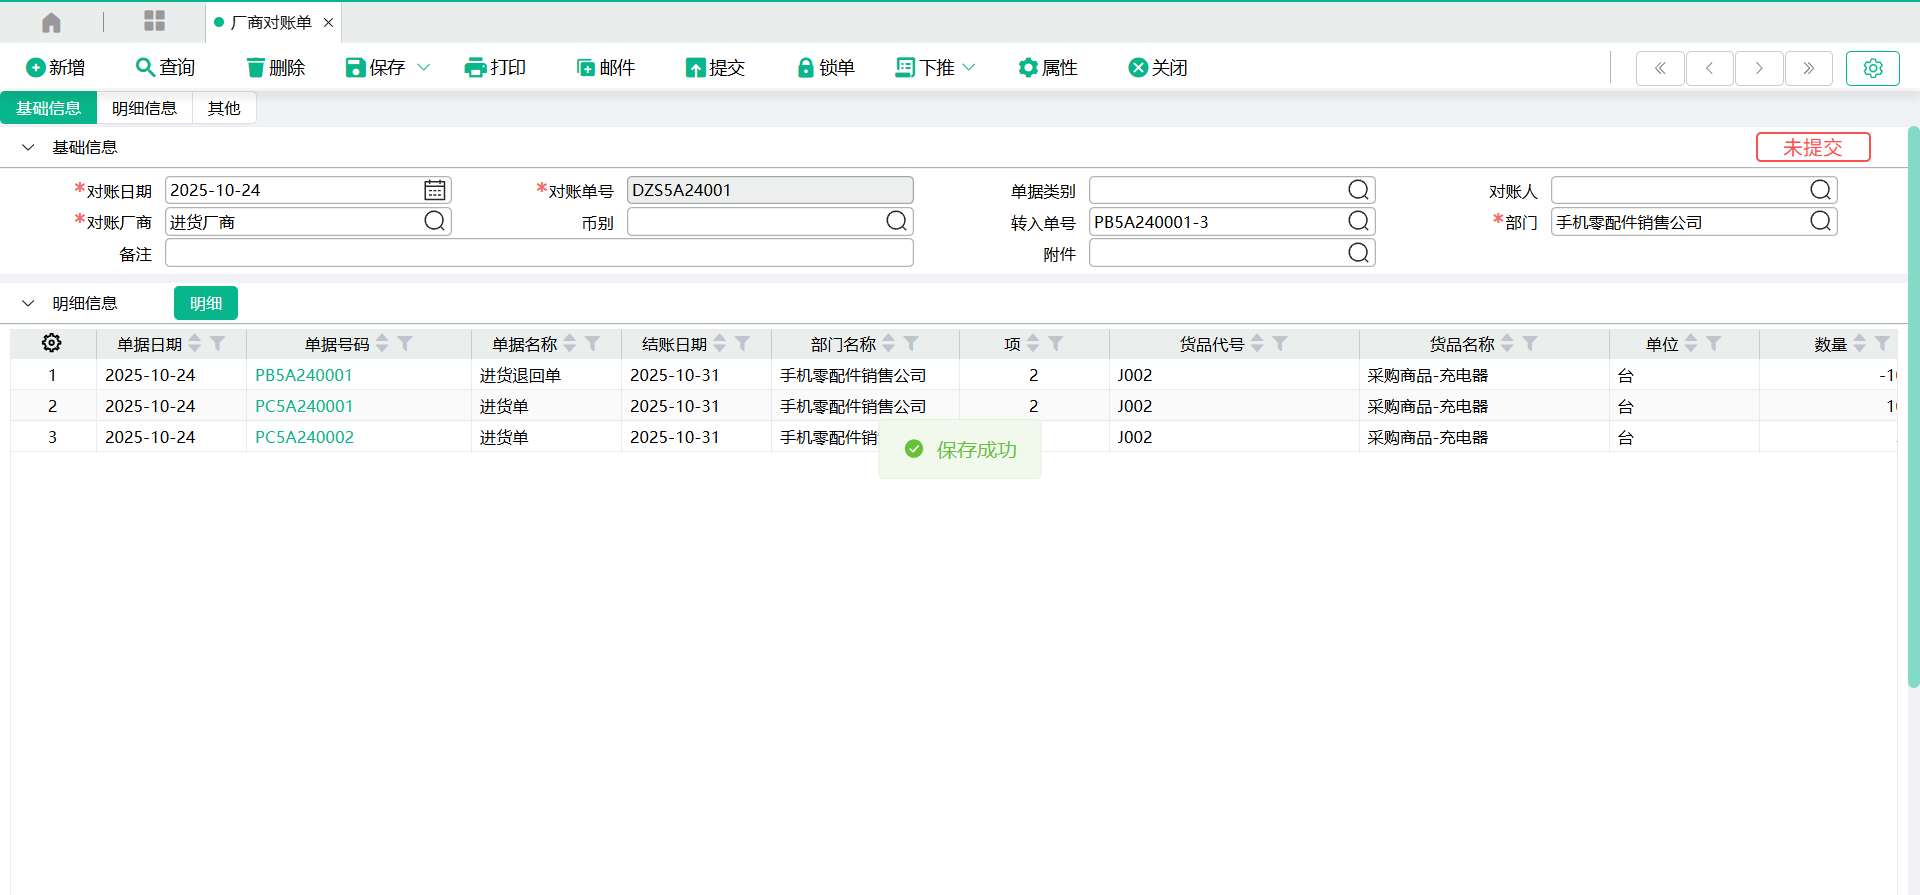This screenshot has width=1920, height=895.
Task: Open calendar picker for 对账日期
Action: (x=434, y=190)
